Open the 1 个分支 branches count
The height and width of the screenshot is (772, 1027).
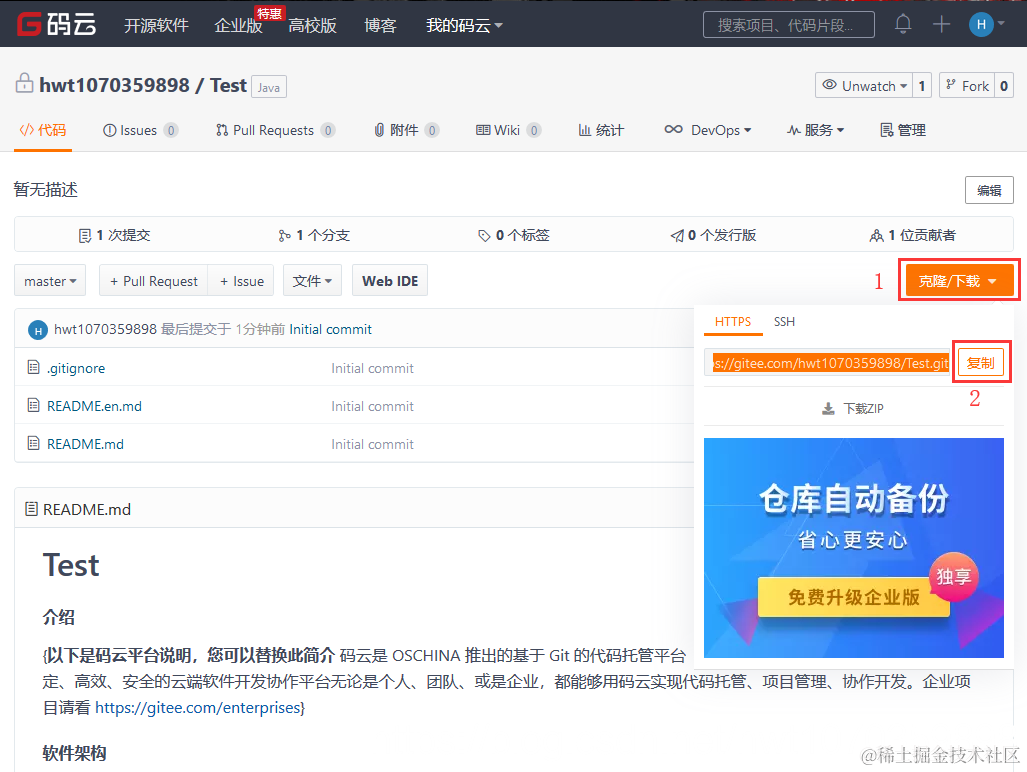[x=314, y=235]
